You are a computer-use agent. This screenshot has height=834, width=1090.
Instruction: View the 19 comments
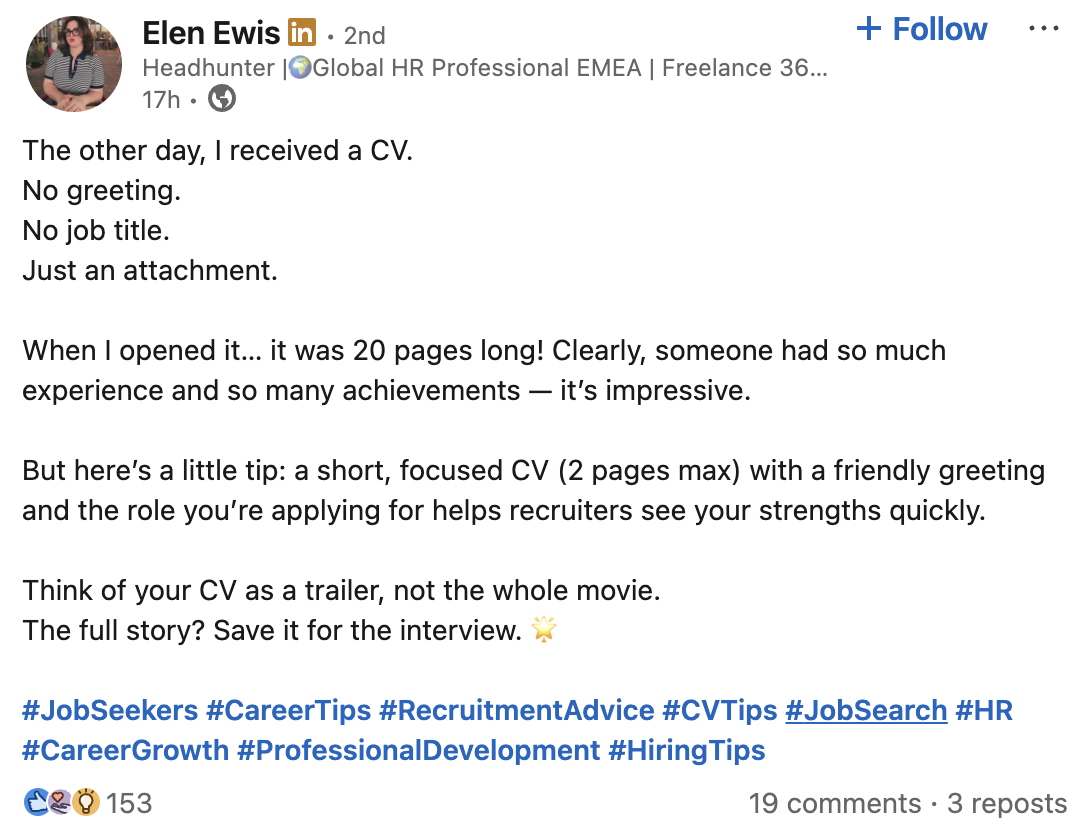click(835, 803)
